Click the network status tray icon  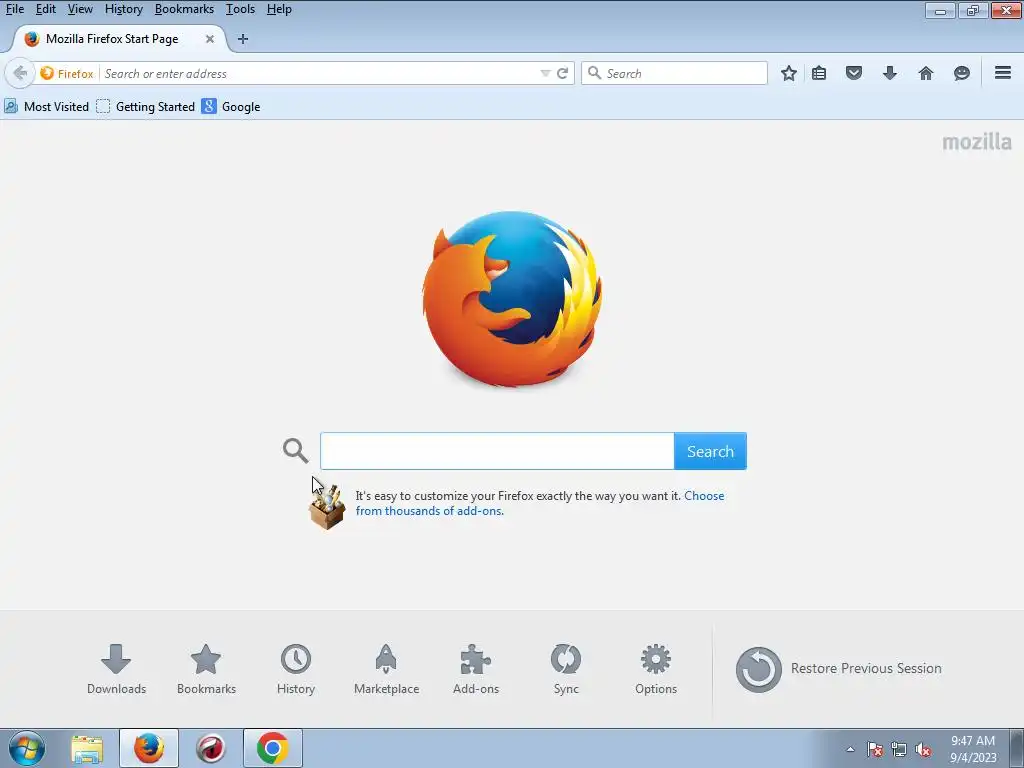[x=899, y=749]
